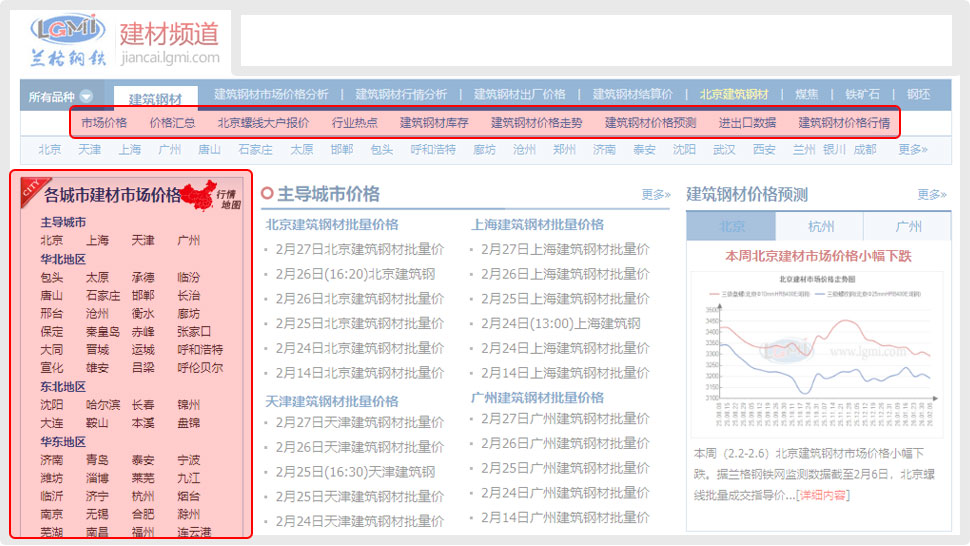Expand 更多» next to 主导城市价格
The height and width of the screenshot is (546, 970).
point(655,195)
